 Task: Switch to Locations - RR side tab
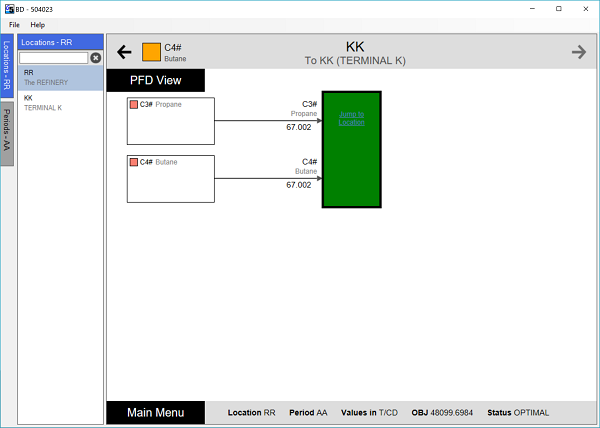click(x=7, y=67)
